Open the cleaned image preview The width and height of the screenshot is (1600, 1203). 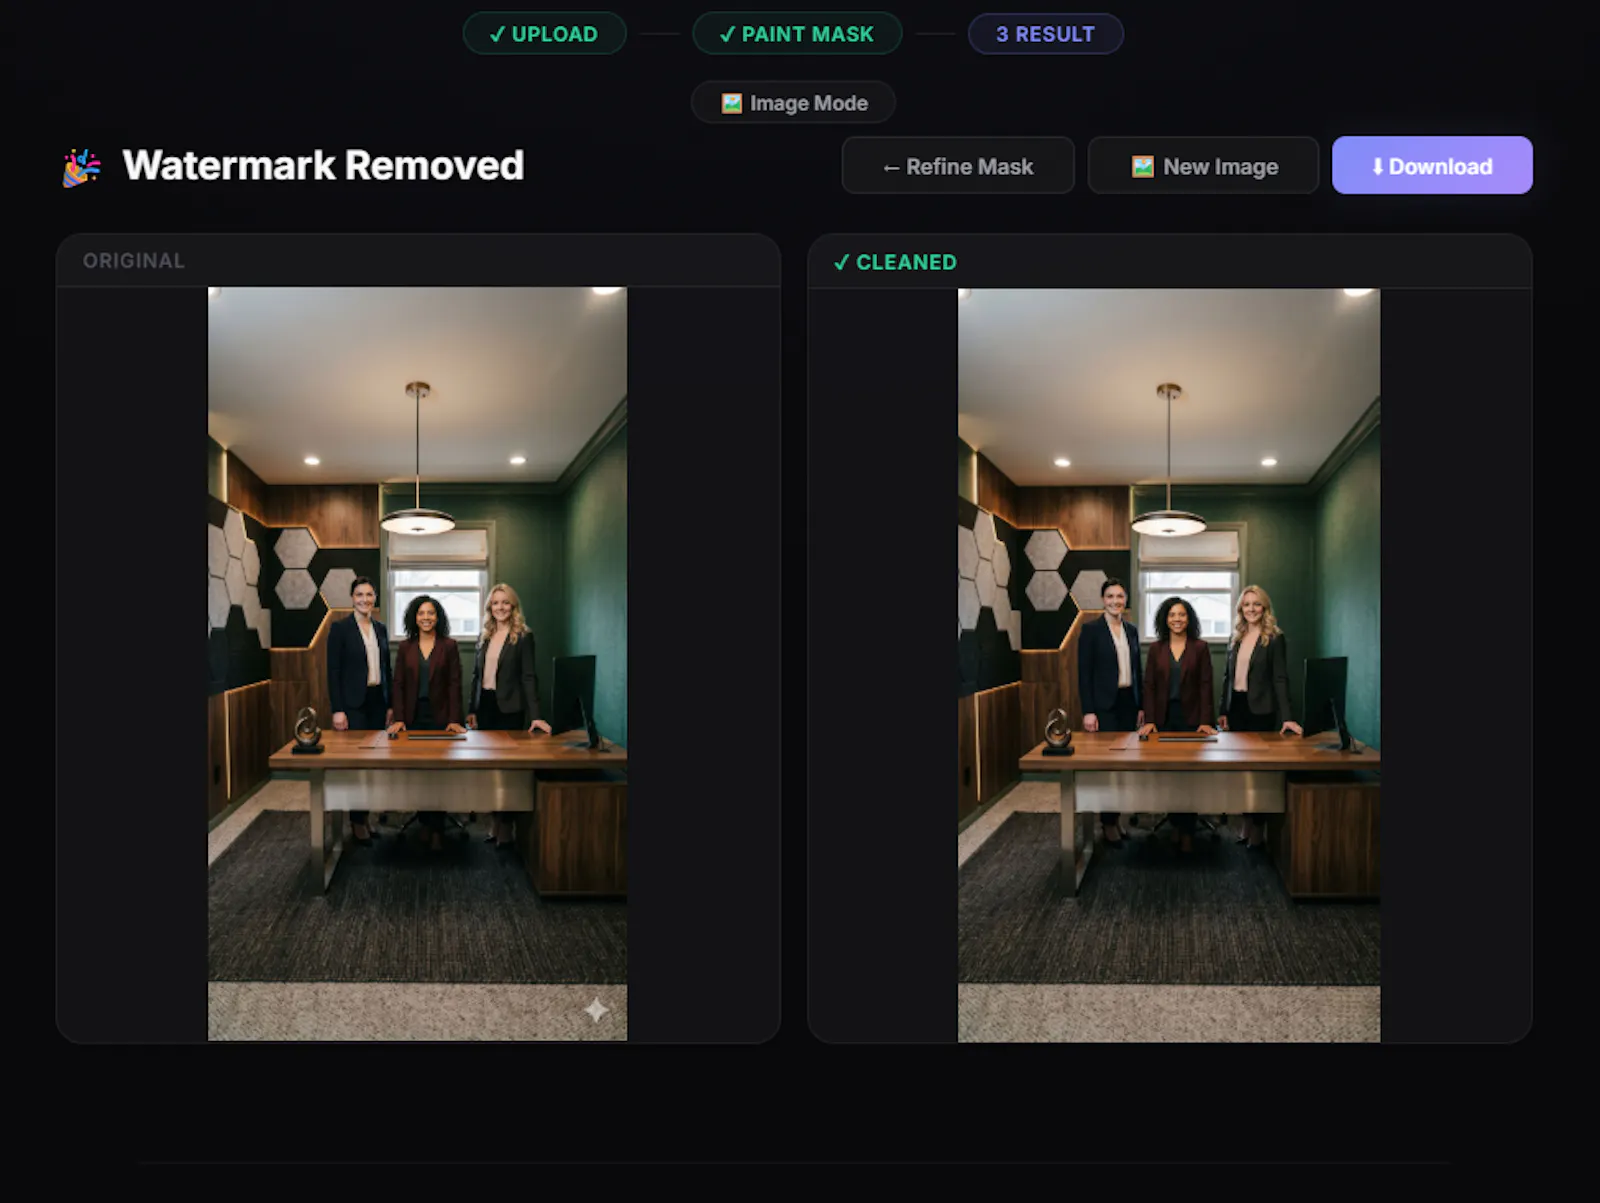tap(1169, 665)
